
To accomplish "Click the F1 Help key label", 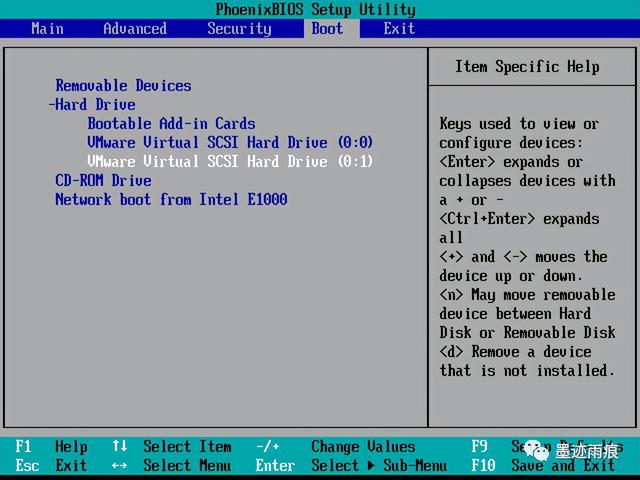I will pyautogui.click(x=51, y=447).
